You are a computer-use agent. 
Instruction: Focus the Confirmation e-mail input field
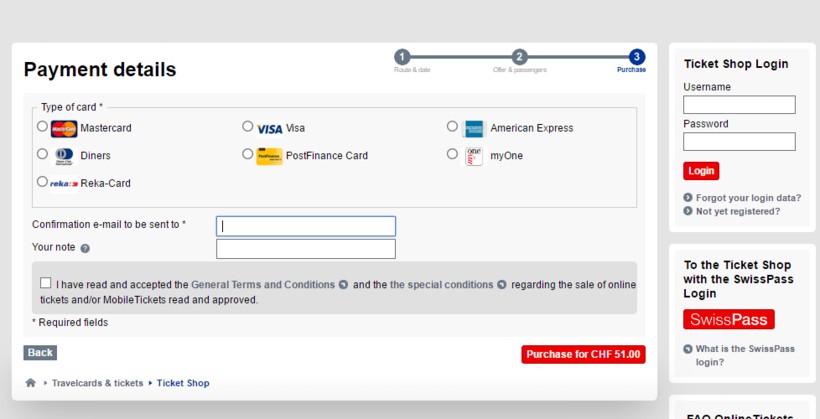coord(306,226)
